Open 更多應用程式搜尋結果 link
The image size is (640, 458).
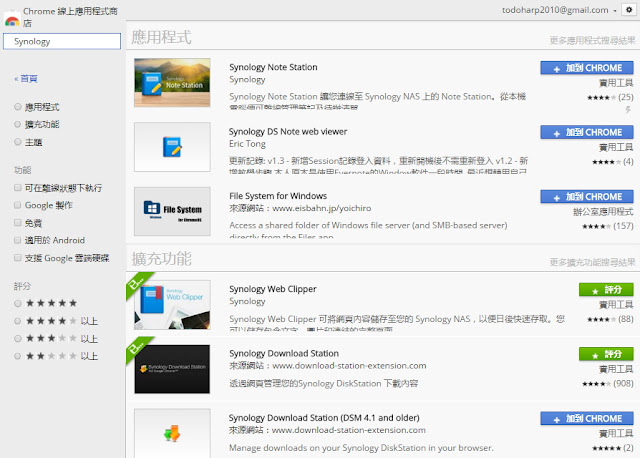click(592, 40)
